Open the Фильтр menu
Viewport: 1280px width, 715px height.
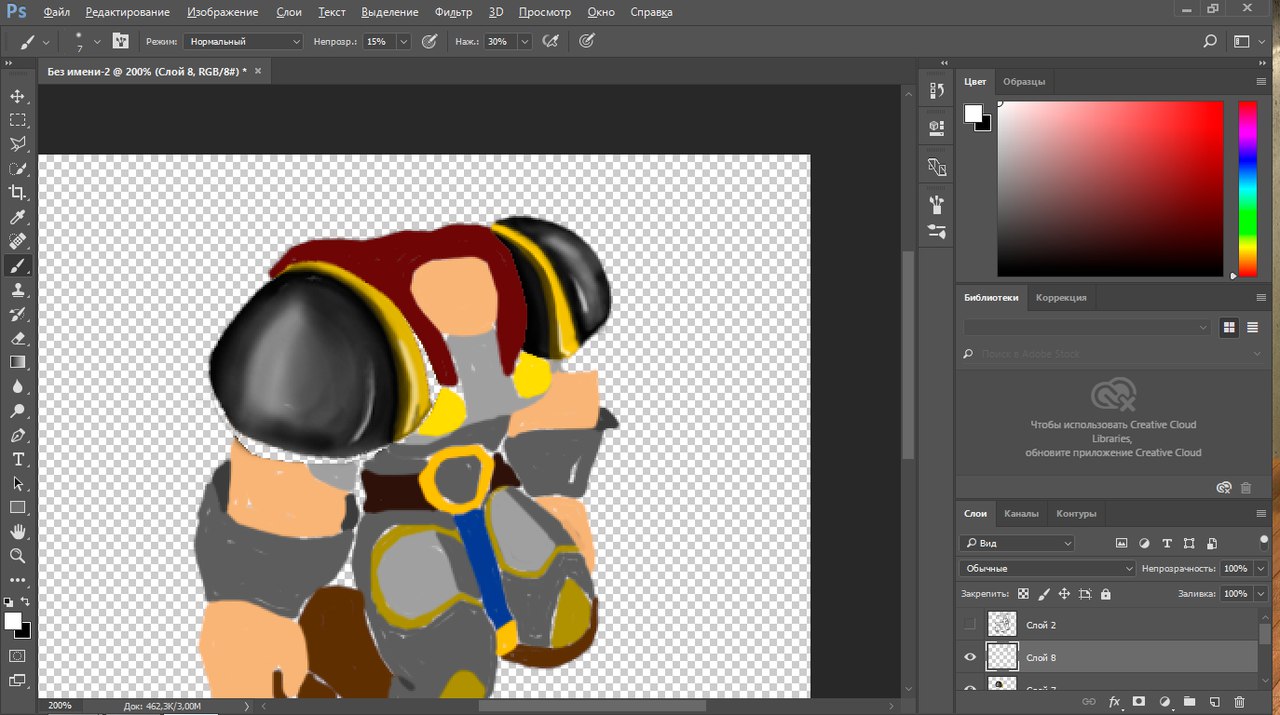pyautogui.click(x=453, y=12)
